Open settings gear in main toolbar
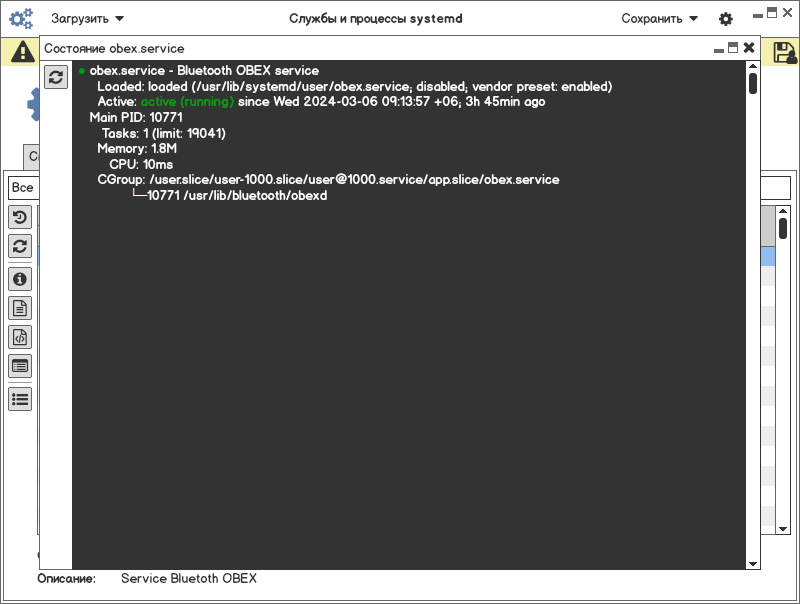800x604 pixels. tap(726, 19)
